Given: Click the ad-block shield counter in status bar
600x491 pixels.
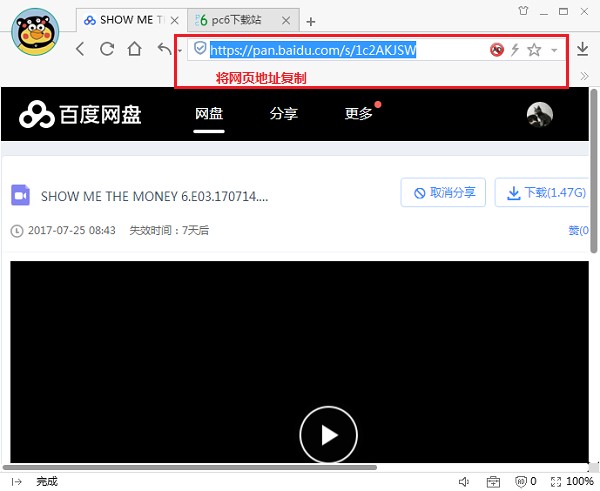Looking at the screenshot, I should coord(526,481).
